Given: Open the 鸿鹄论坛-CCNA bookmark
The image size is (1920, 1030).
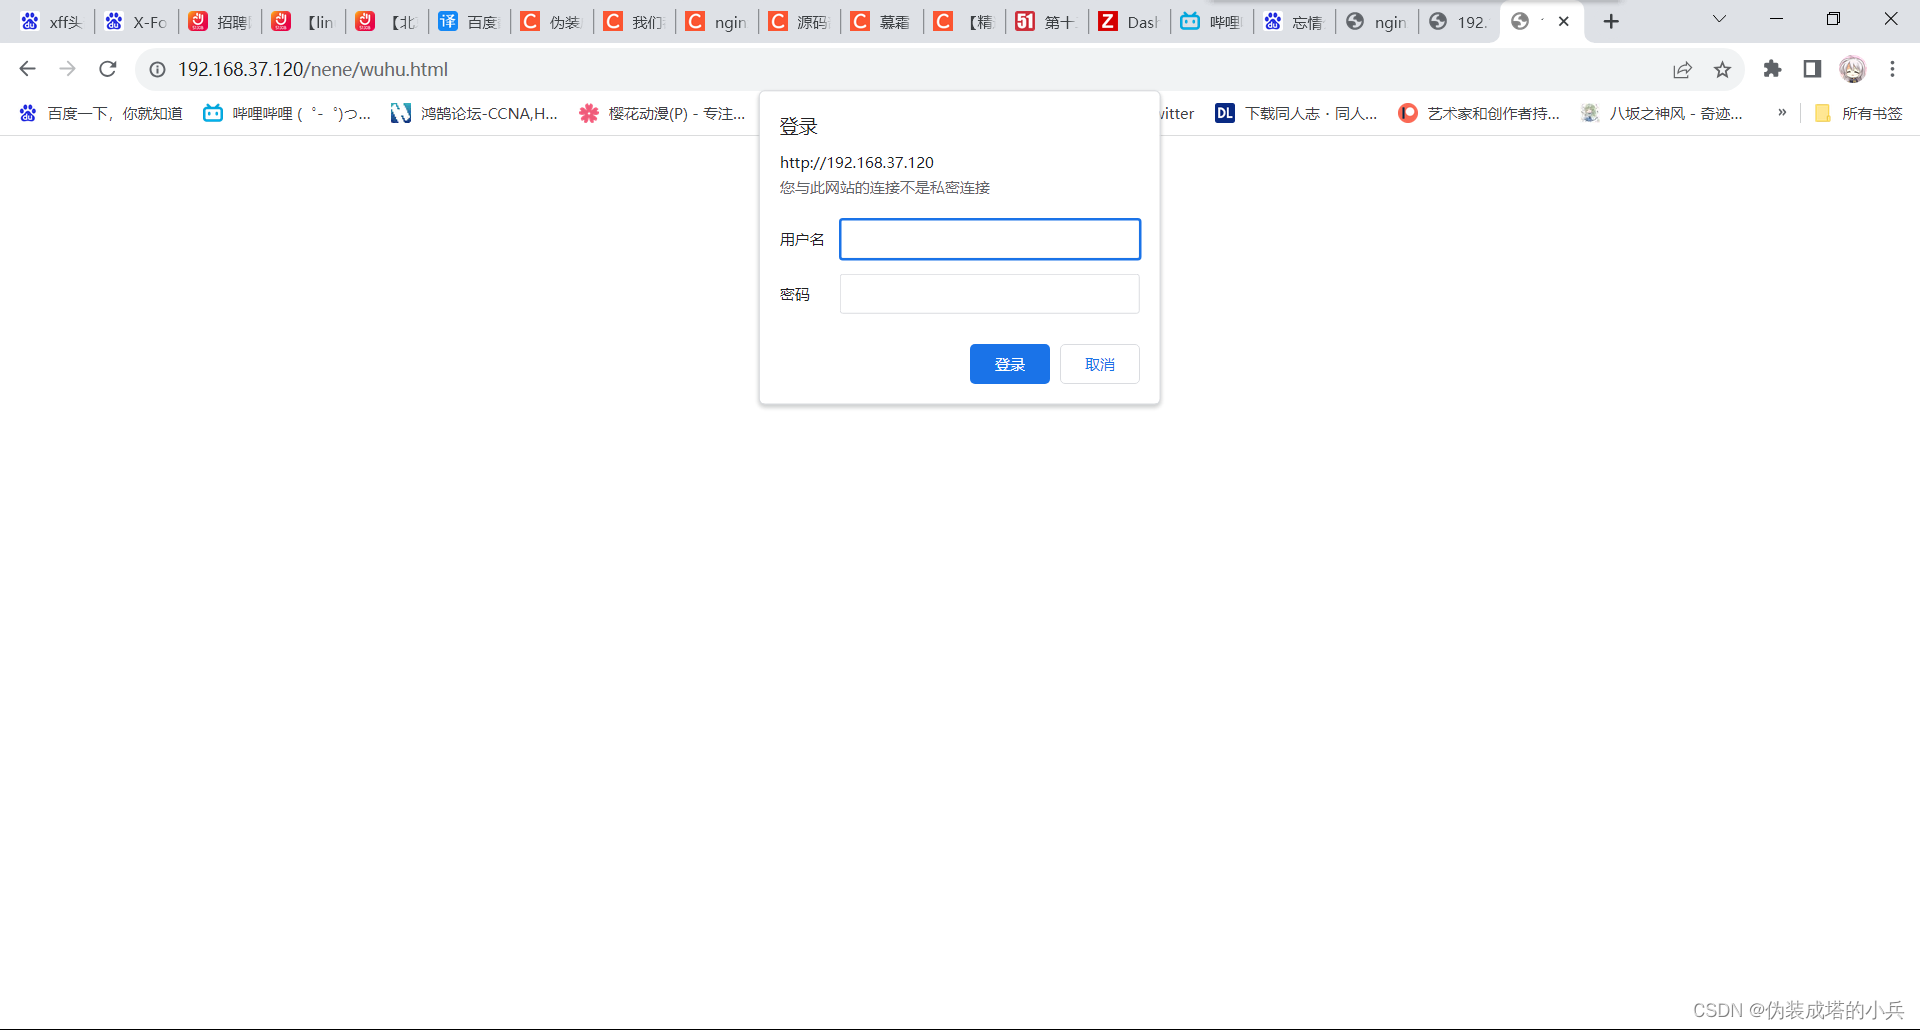Looking at the screenshot, I should [474, 113].
